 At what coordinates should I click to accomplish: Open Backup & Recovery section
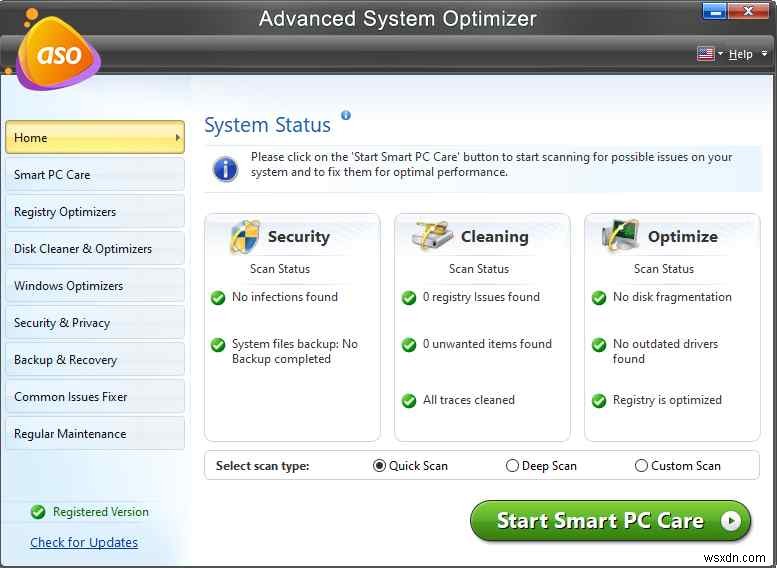point(95,360)
